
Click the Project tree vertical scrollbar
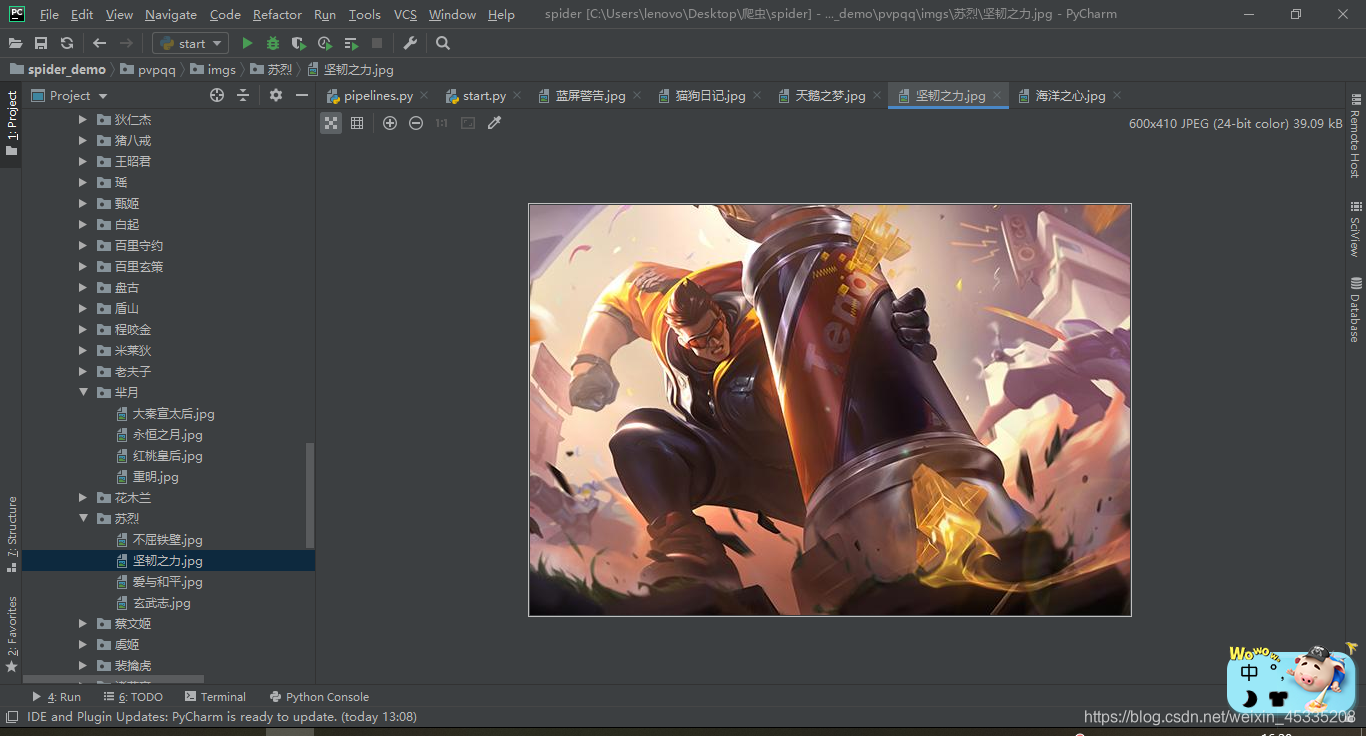tap(310, 495)
